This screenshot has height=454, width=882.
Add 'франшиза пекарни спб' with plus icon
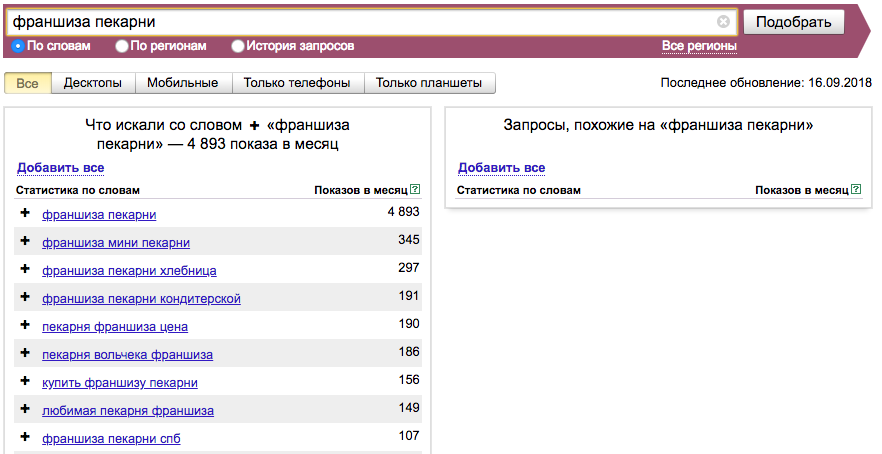click(25, 437)
